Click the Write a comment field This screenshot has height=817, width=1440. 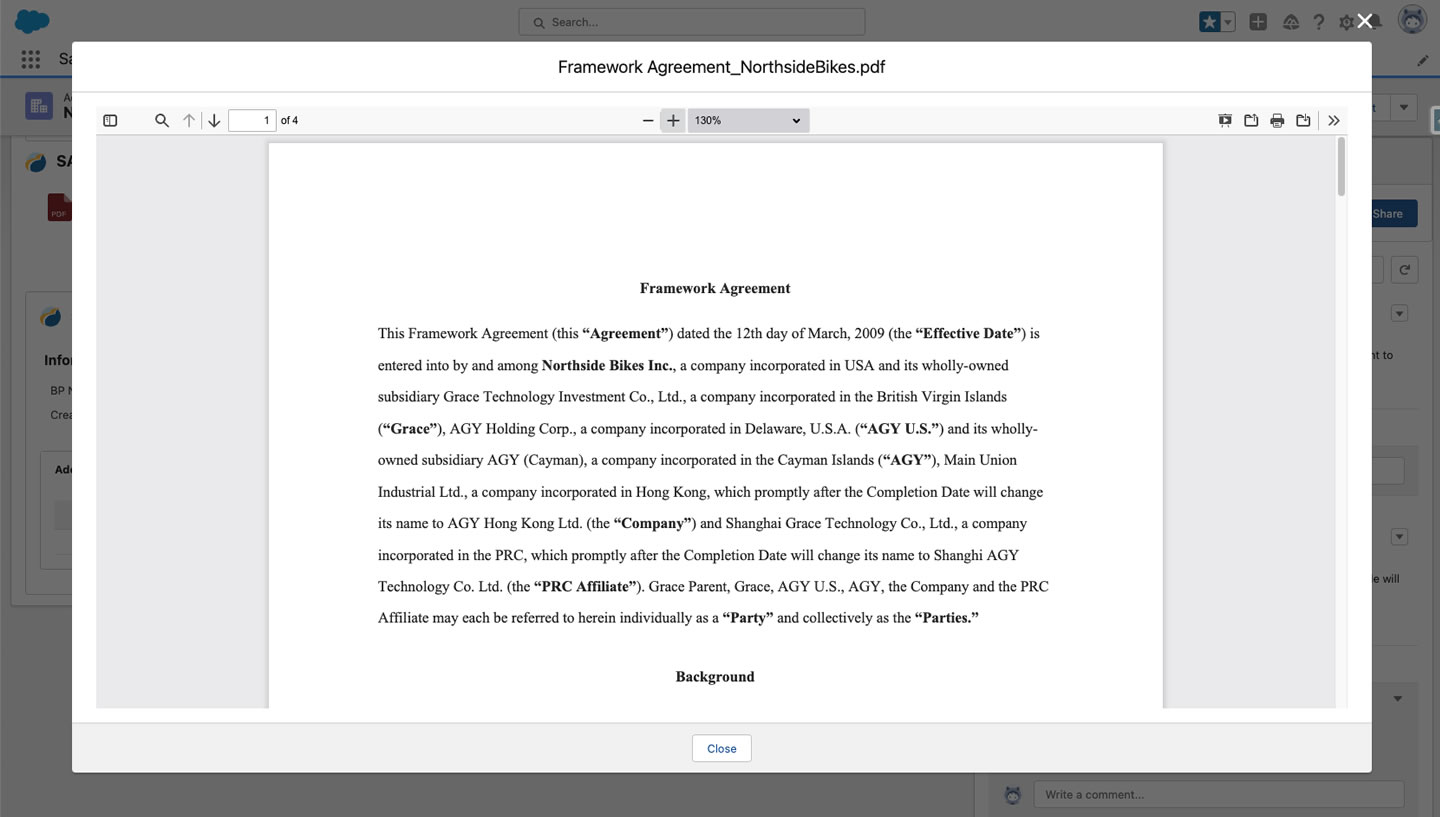pyautogui.click(x=1219, y=794)
